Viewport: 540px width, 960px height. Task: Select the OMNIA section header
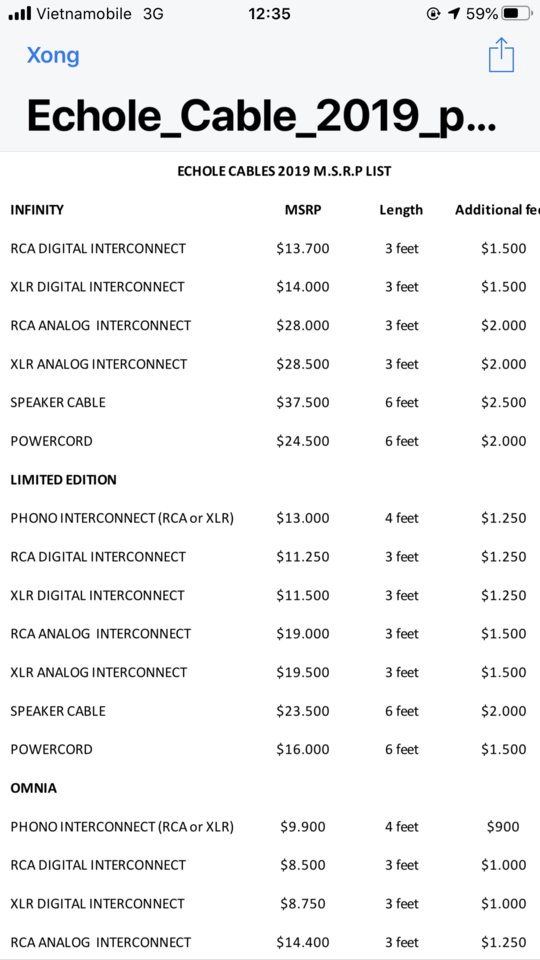click(34, 788)
